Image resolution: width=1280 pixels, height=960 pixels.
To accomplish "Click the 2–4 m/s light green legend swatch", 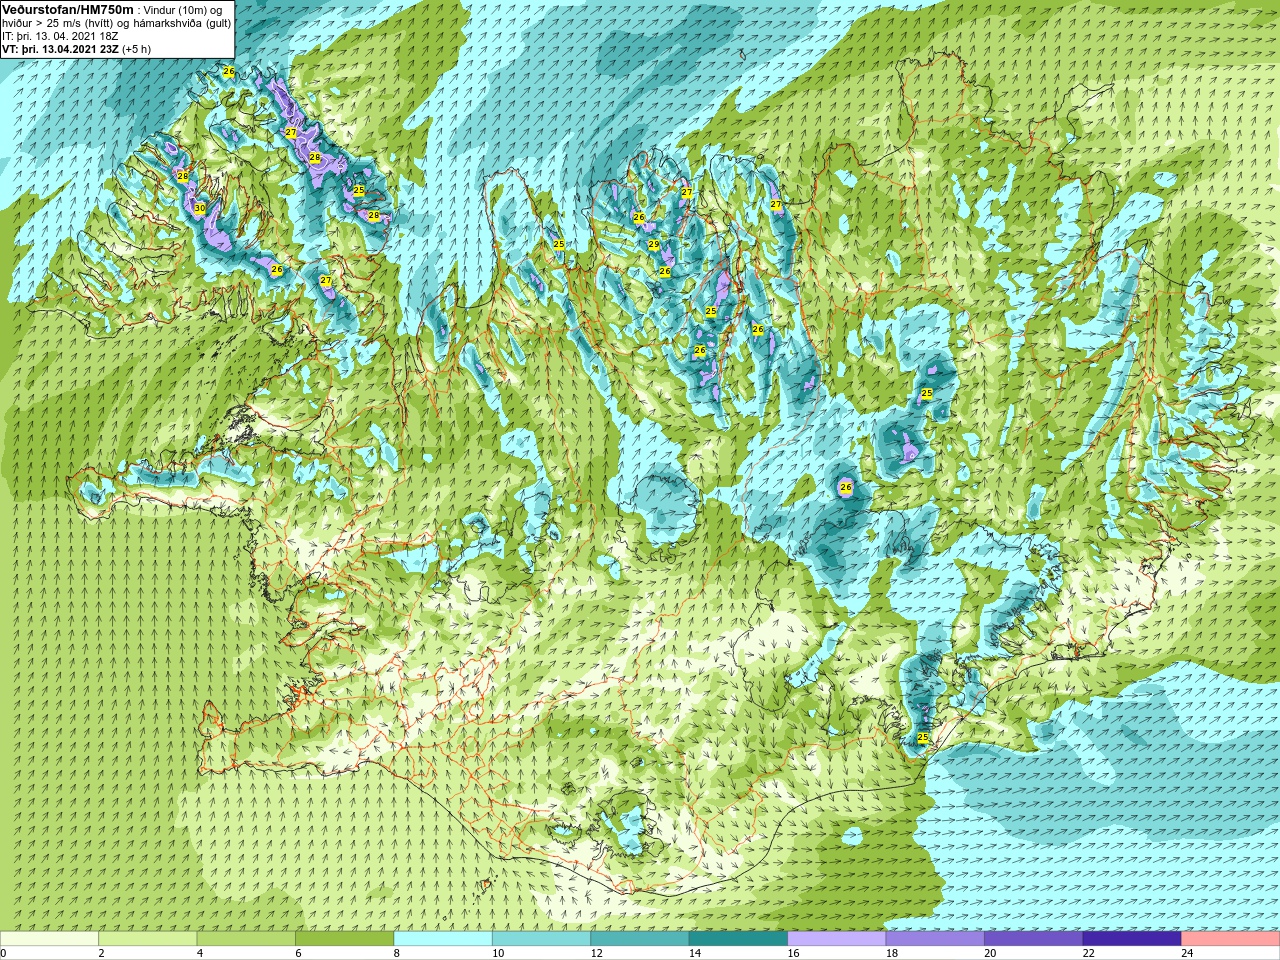I will tap(148, 939).
